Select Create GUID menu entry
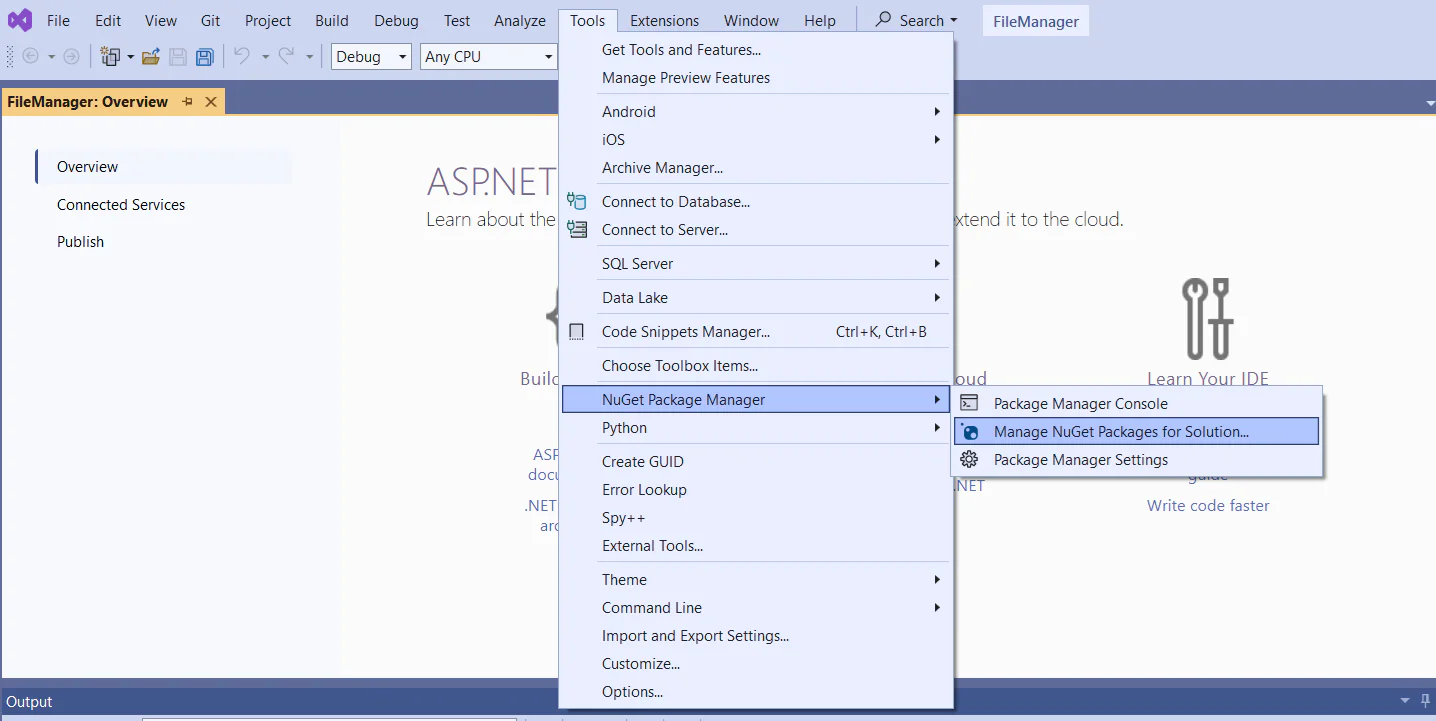This screenshot has width=1436, height=721. click(755, 462)
